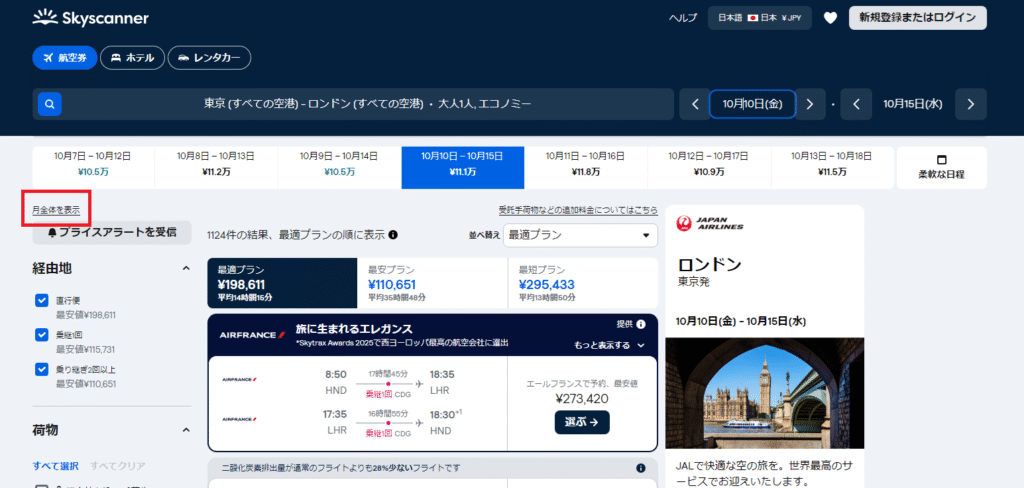Open the 並べ替え 最適プラン dropdown
The width and height of the screenshot is (1024, 488).
click(580, 235)
